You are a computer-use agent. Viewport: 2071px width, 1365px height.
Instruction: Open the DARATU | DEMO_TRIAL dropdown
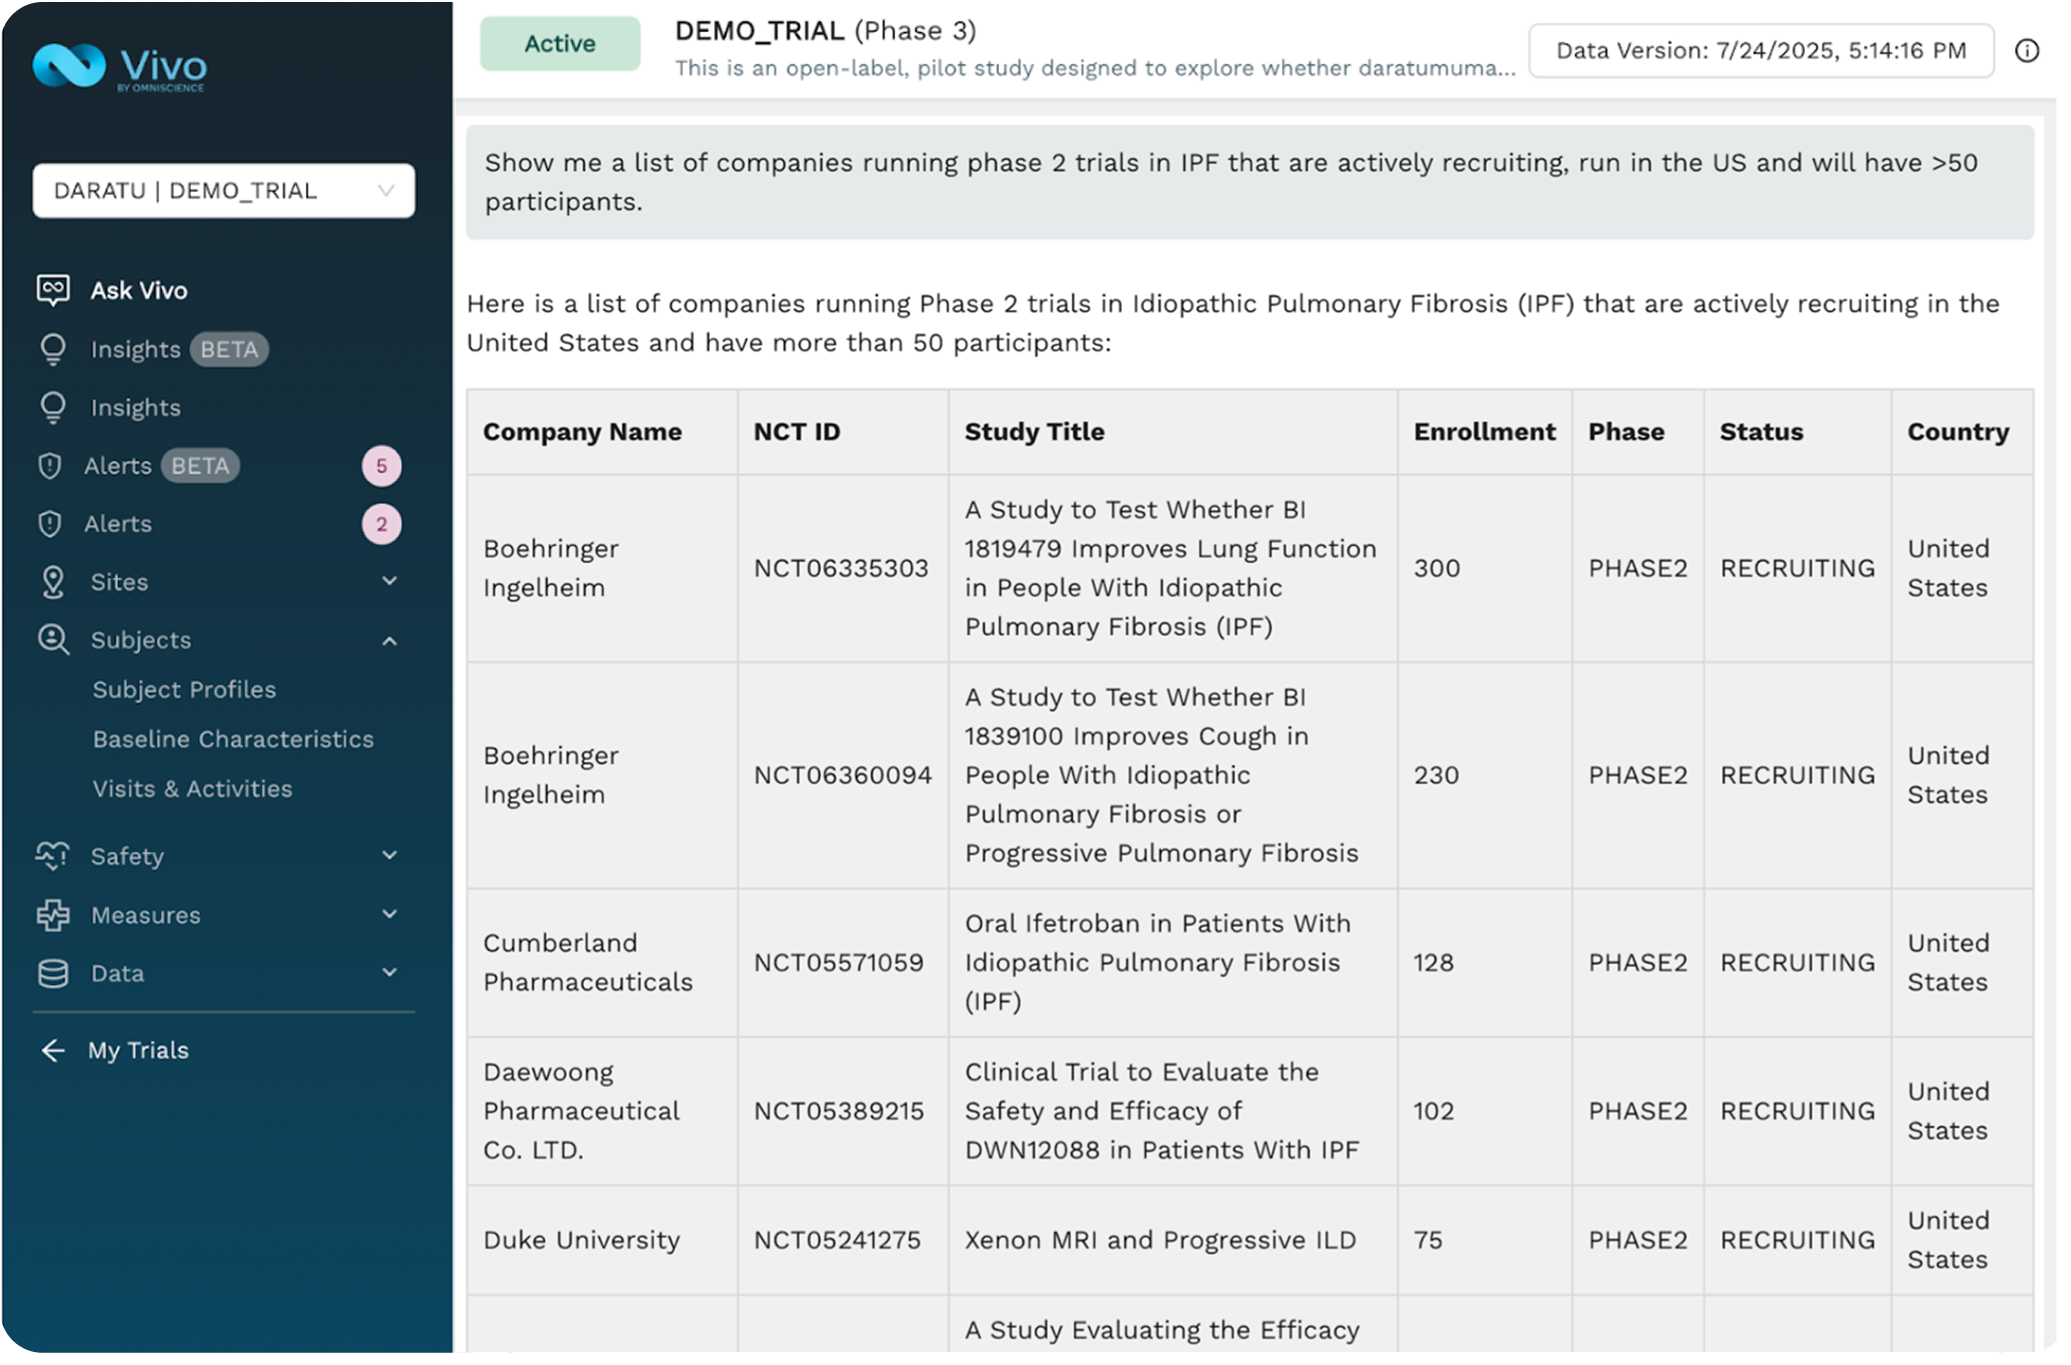[x=224, y=190]
